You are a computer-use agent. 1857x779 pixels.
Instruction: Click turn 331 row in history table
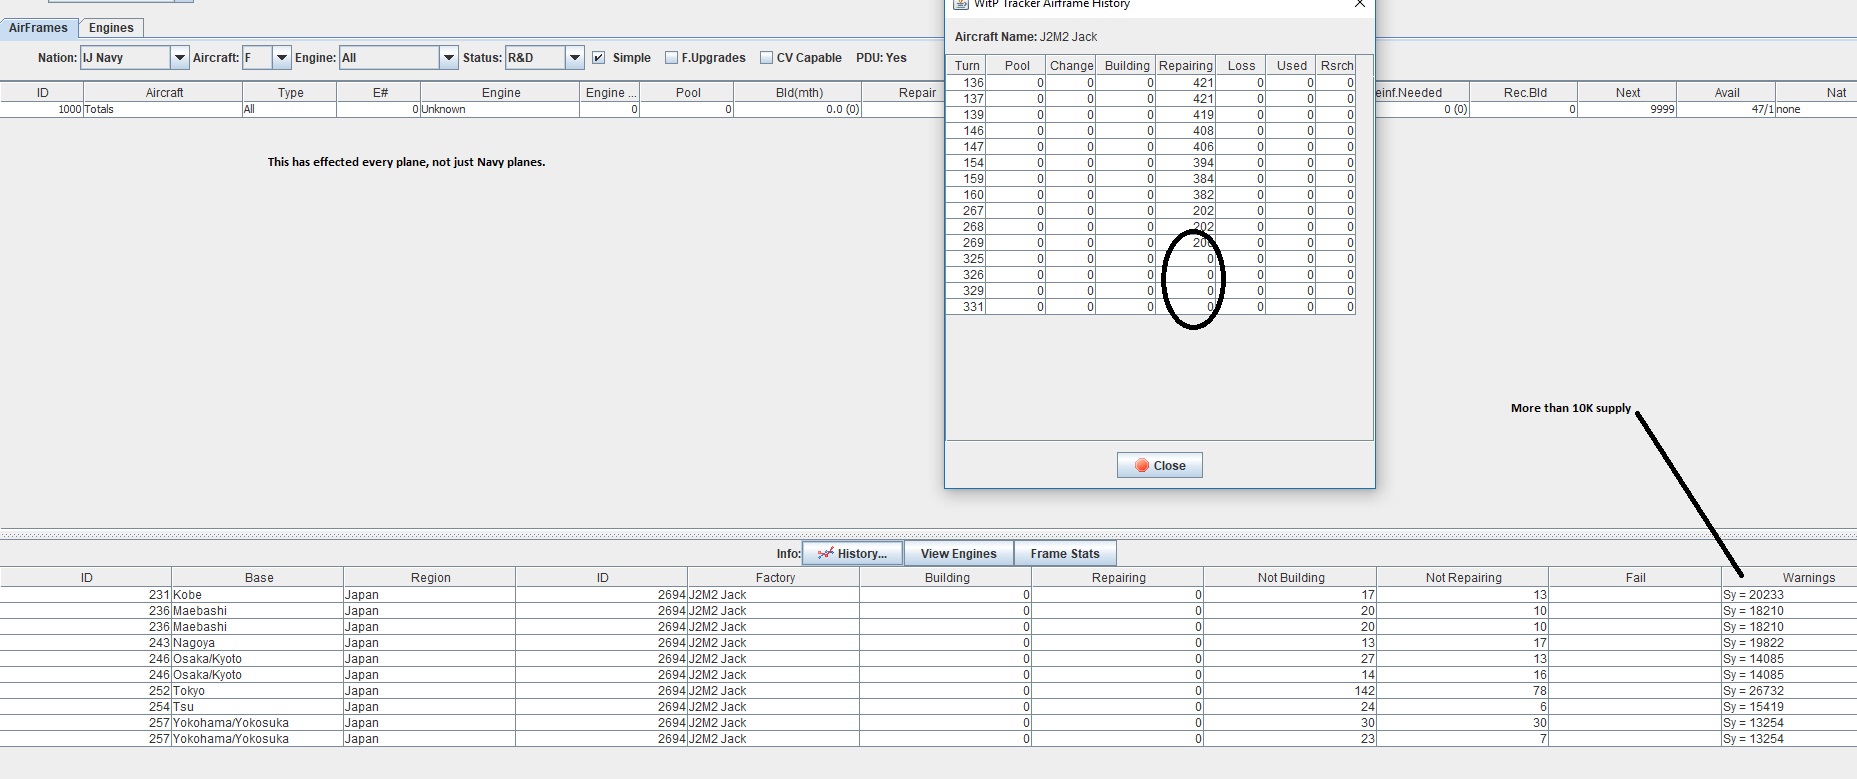pyautogui.click(x=1151, y=307)
